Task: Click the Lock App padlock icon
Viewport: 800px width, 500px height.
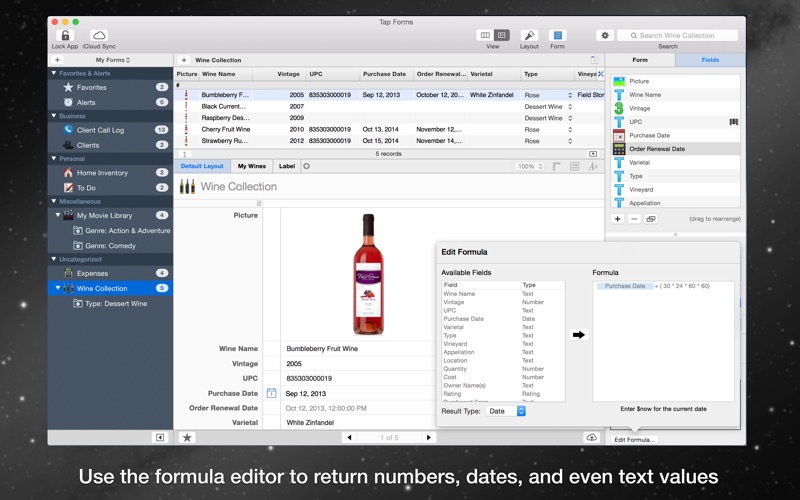Action: (x=65, y=35)
